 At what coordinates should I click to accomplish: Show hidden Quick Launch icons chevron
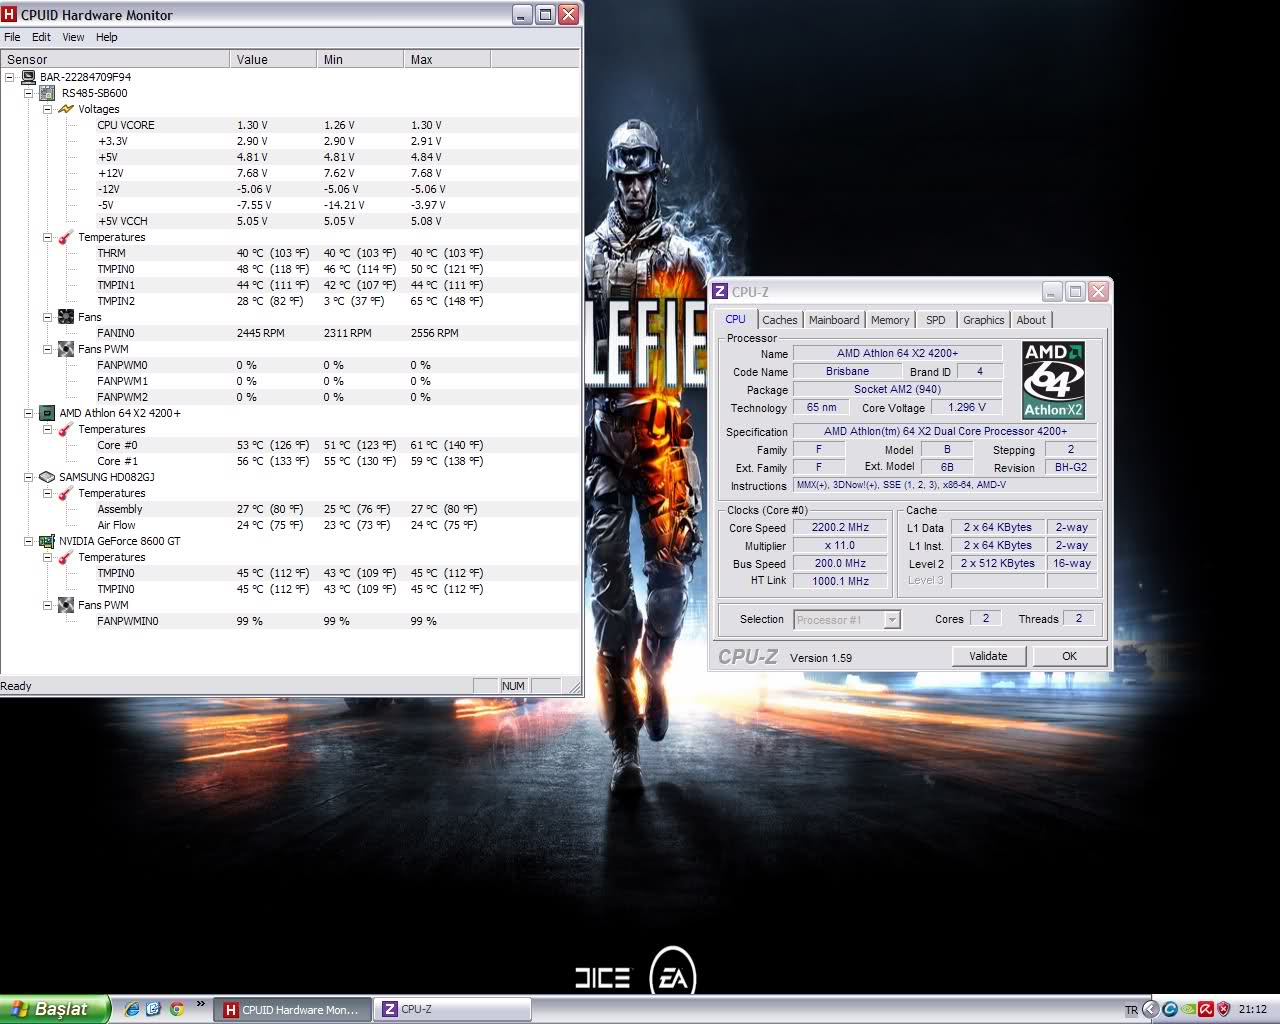[x=200, y=1004]
